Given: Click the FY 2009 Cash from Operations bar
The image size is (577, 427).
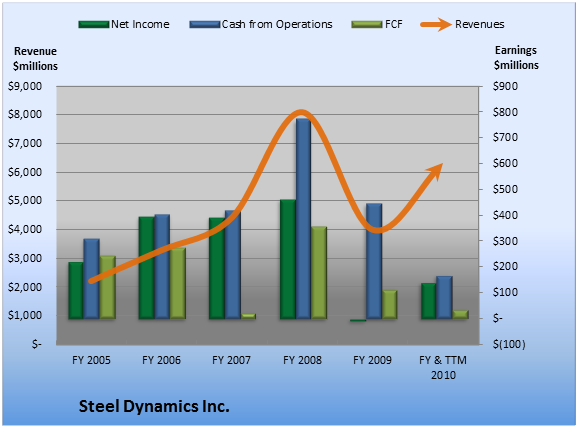Looking at the screenshot, I should click(x=374, y=261).
